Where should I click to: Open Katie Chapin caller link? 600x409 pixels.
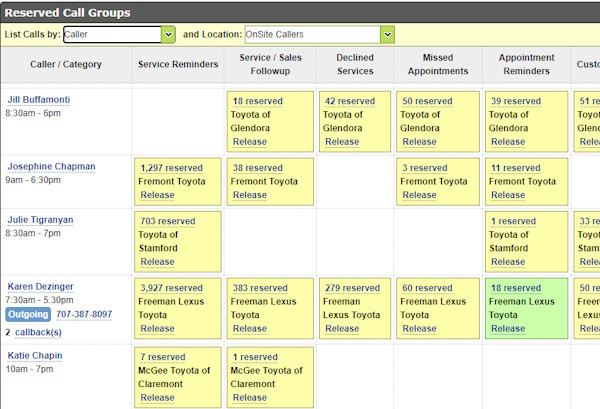click(x=35, y=355)
